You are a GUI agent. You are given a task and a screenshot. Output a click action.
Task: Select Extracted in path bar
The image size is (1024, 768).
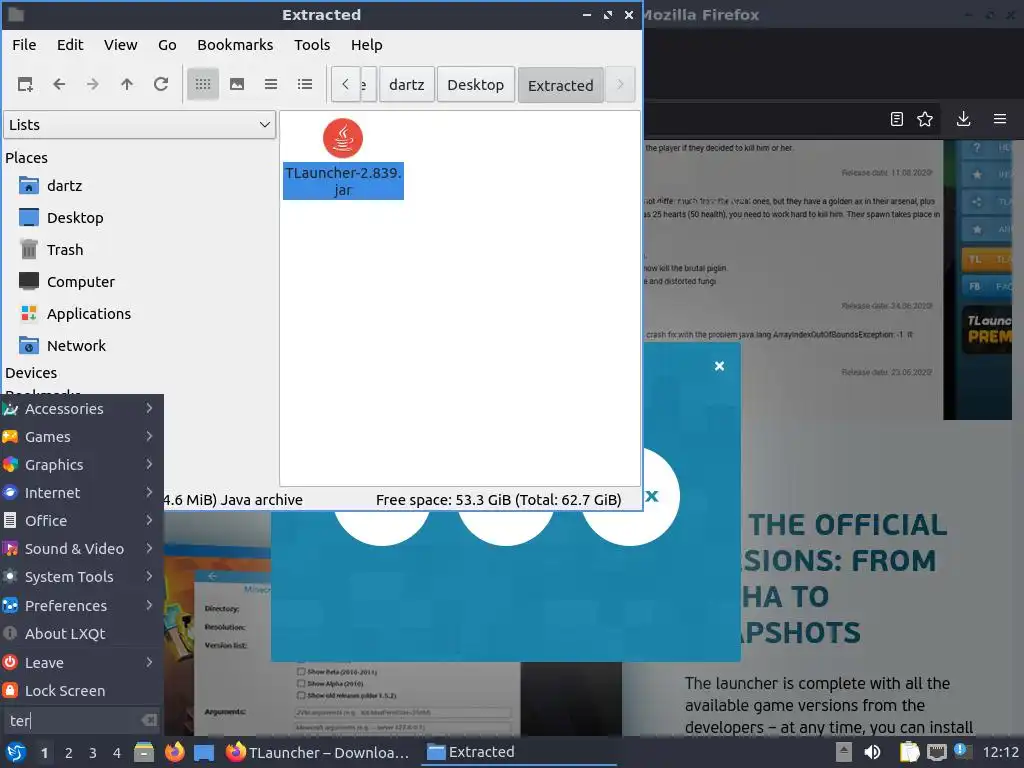[560, 86]
